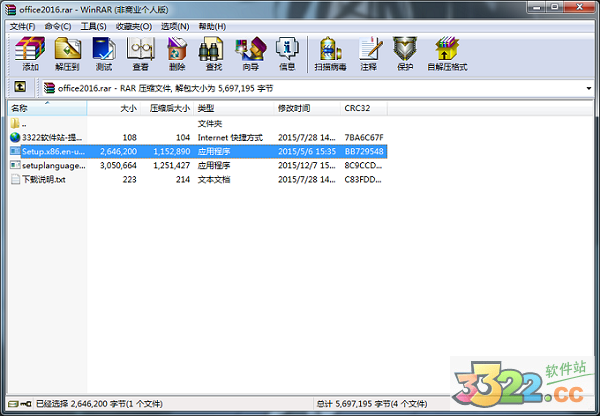Select the 下载说明.txt file name
The width and height of the screenshot is (600, 416).
point(44,179)
